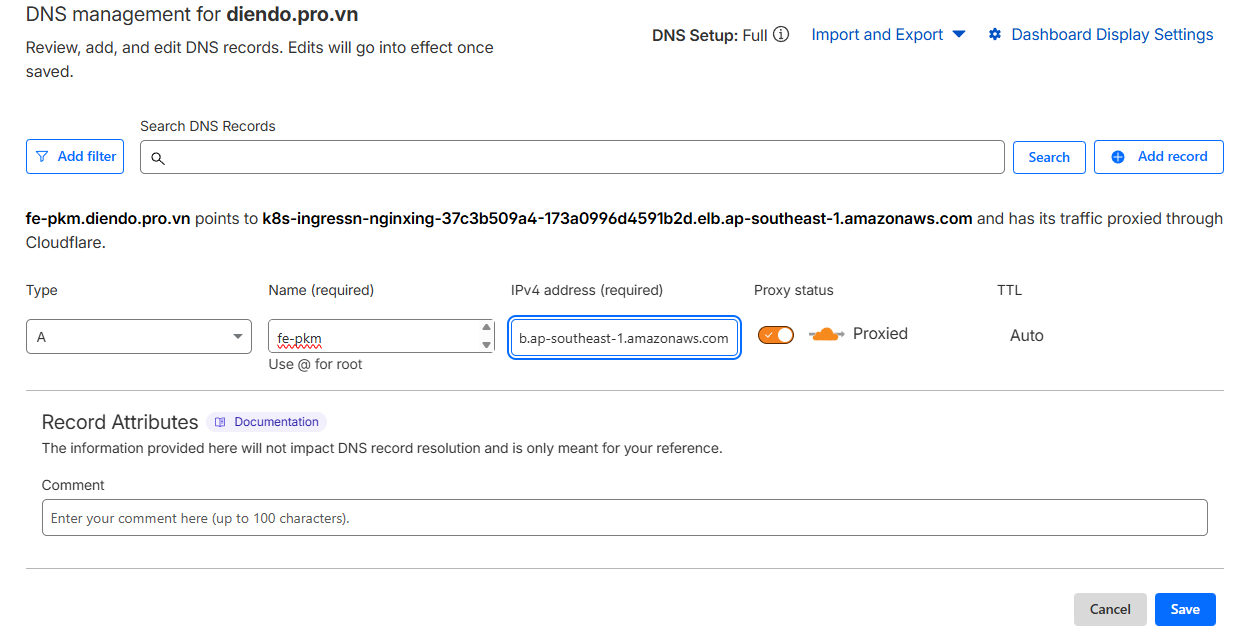1243x639 pixels.
Task: Save the DNS record changes
Action: [1185, 609]
